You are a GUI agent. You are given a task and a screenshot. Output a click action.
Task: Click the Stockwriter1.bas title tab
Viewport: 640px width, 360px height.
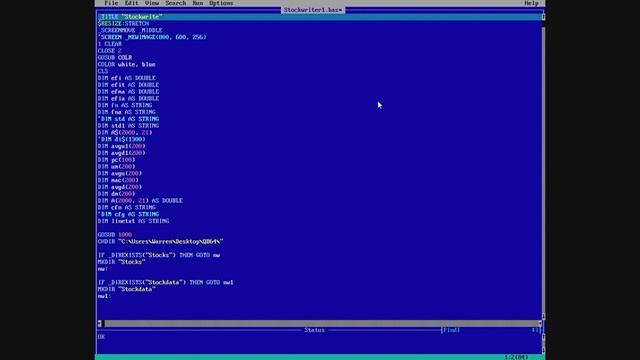pos(313,10)
